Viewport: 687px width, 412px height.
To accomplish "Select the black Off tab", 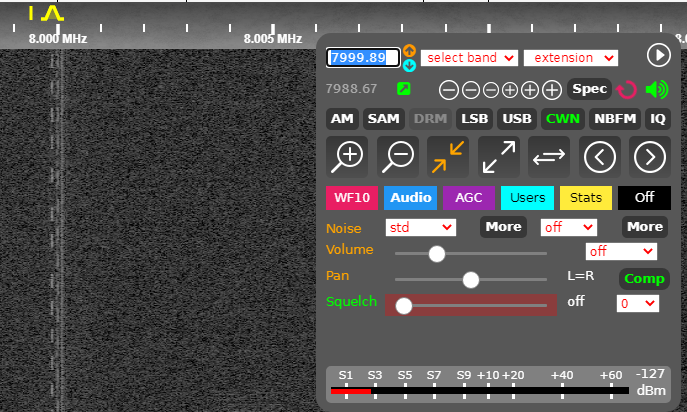I will pos(645,198).
